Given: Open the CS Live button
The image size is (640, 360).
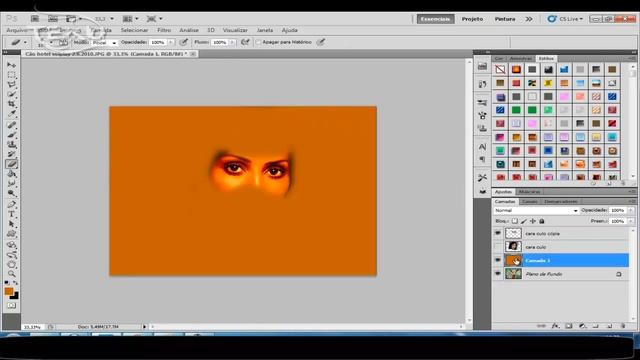Looking at the screenshot, I should click(x=565, y=19).
